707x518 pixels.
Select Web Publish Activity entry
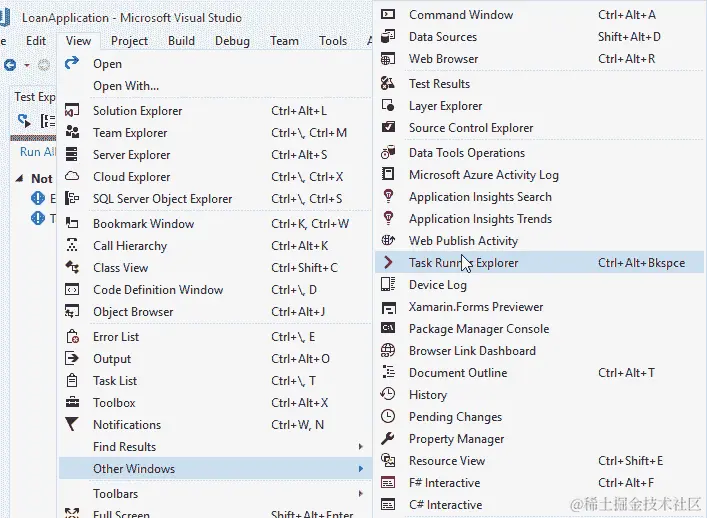pos(539,240)
